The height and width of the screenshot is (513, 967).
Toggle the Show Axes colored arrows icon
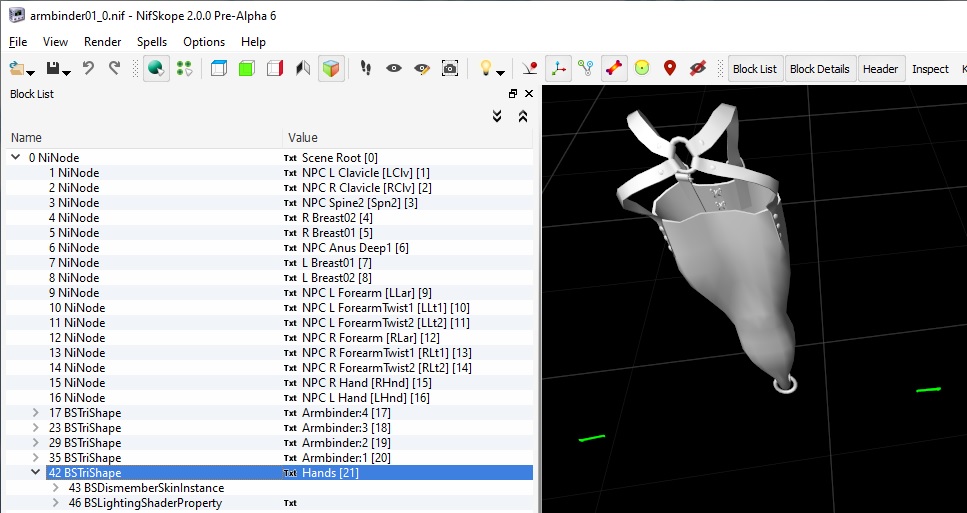point(558,68)
